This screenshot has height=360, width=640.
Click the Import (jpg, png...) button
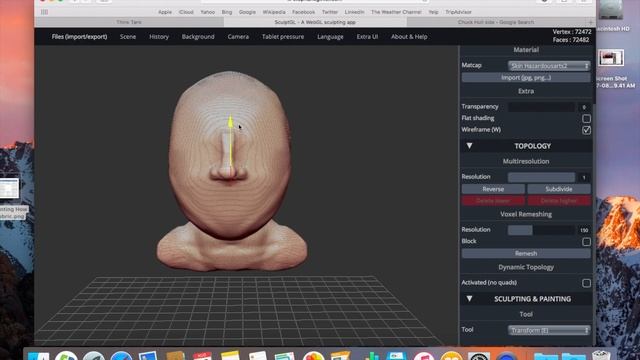click(526, 78)
